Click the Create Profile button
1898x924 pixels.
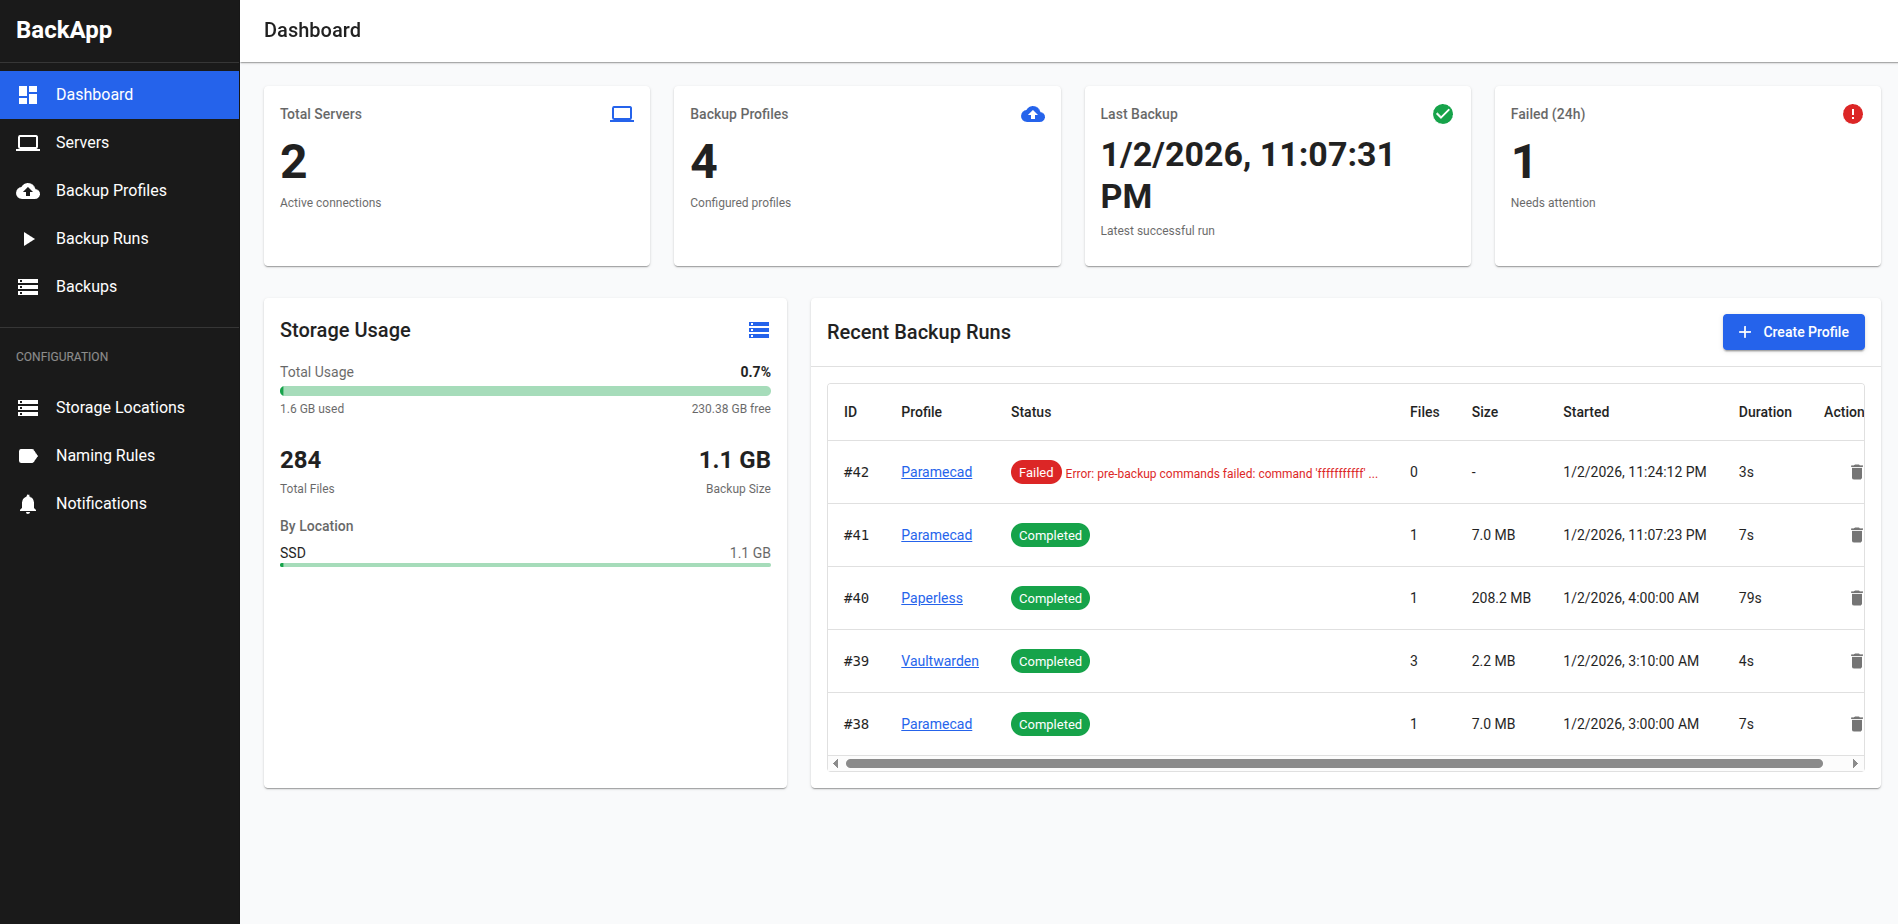click(1793, 332)
